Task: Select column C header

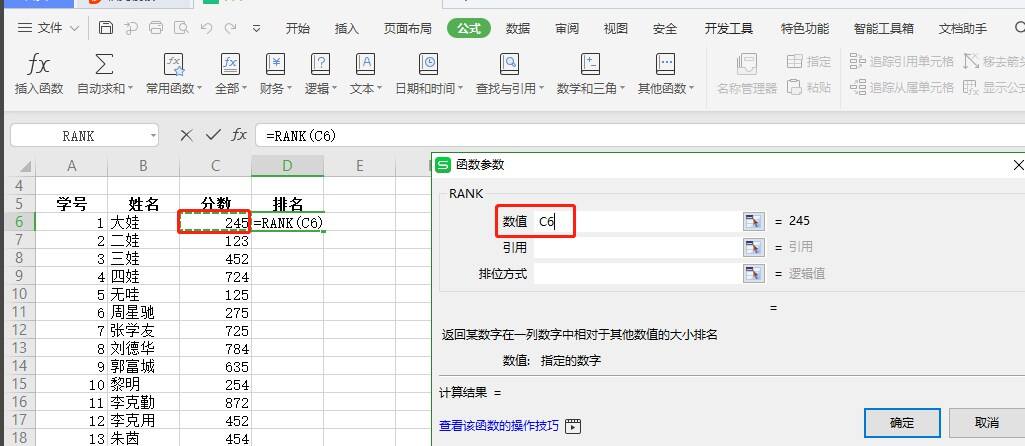Action: tap(216, 167)
